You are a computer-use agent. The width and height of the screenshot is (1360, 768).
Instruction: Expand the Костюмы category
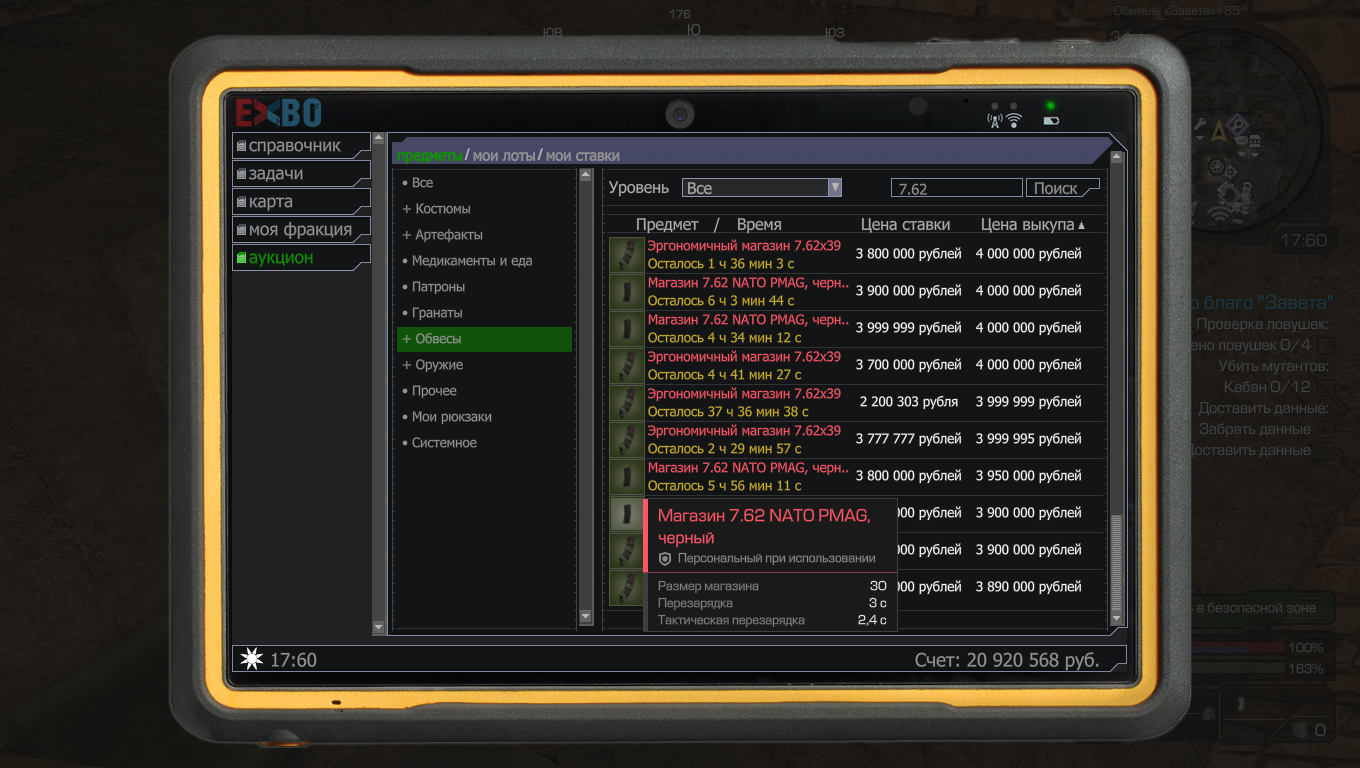(407, 209)
